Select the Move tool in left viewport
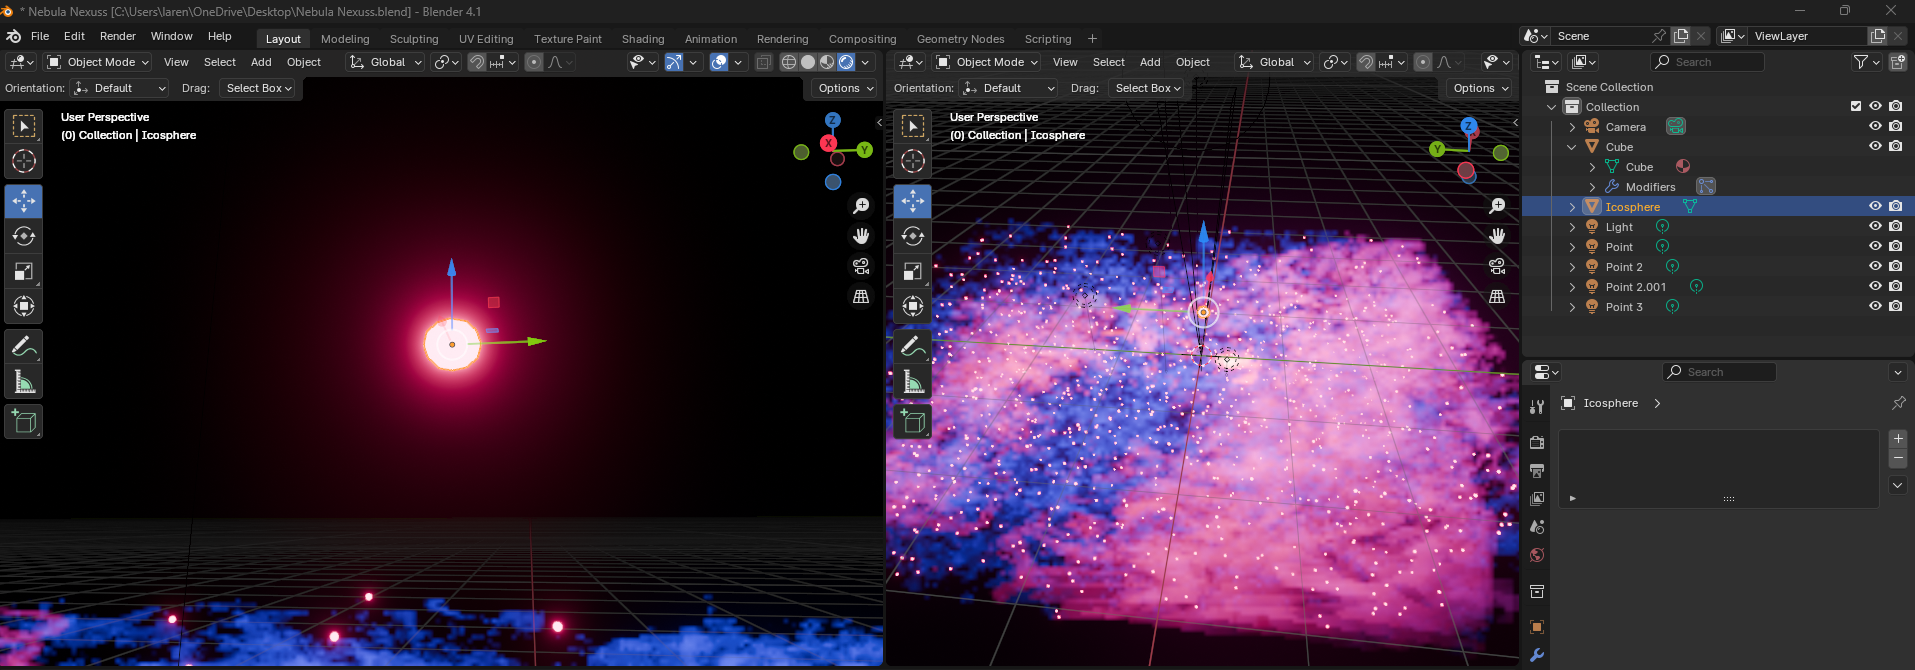1915x670 pixels. (x=24, y=201)
